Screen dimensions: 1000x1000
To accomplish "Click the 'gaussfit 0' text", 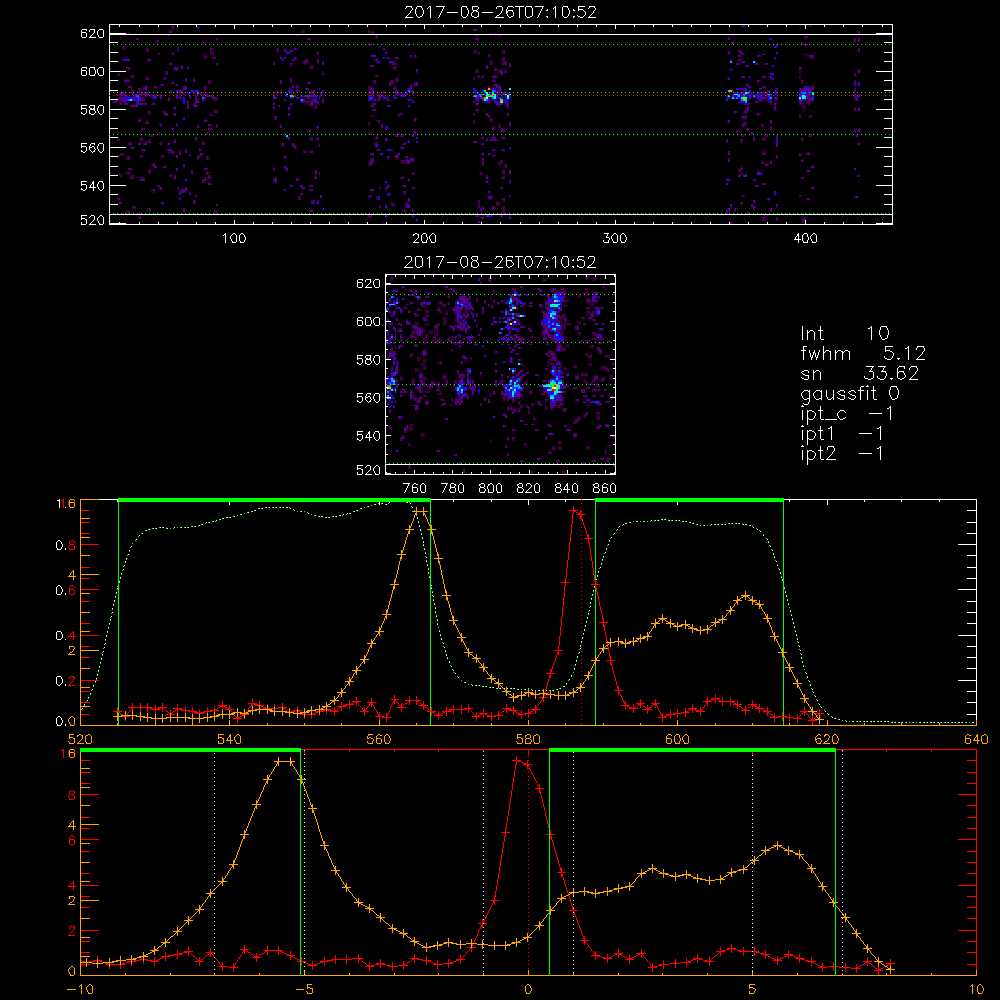I will 849,393.
